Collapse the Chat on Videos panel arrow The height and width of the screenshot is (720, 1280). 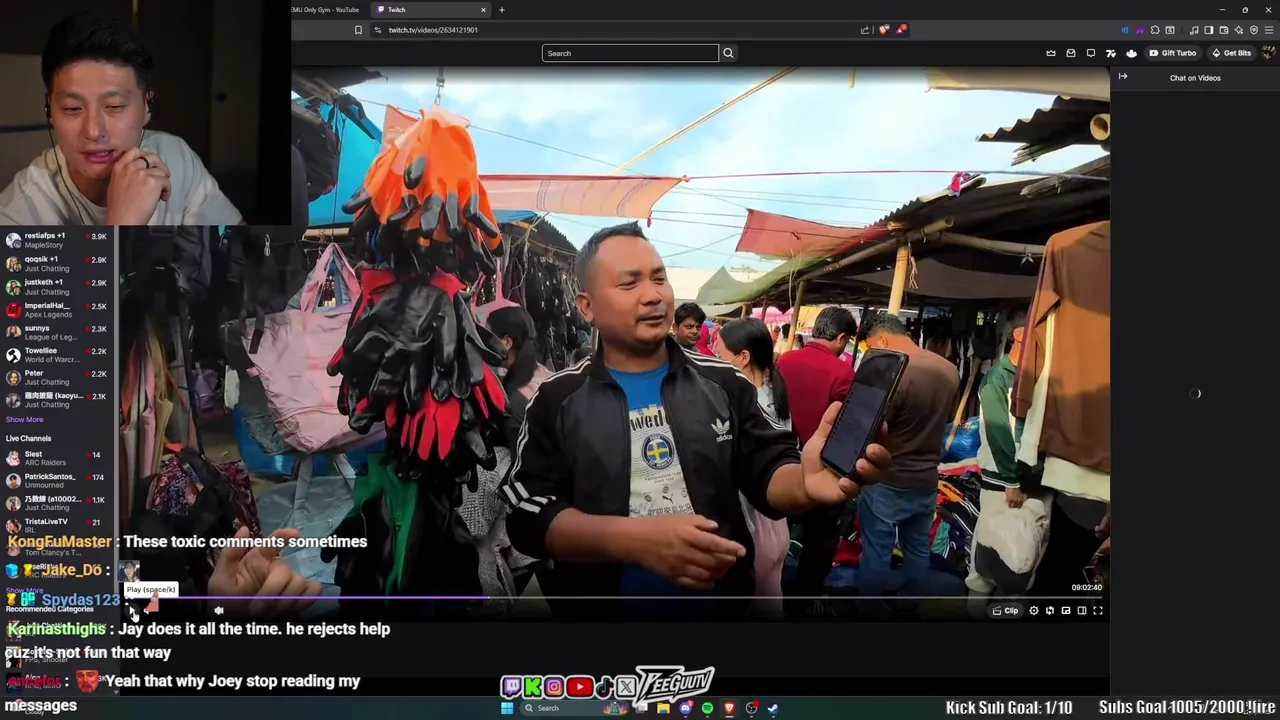[x=1123, y=77]
